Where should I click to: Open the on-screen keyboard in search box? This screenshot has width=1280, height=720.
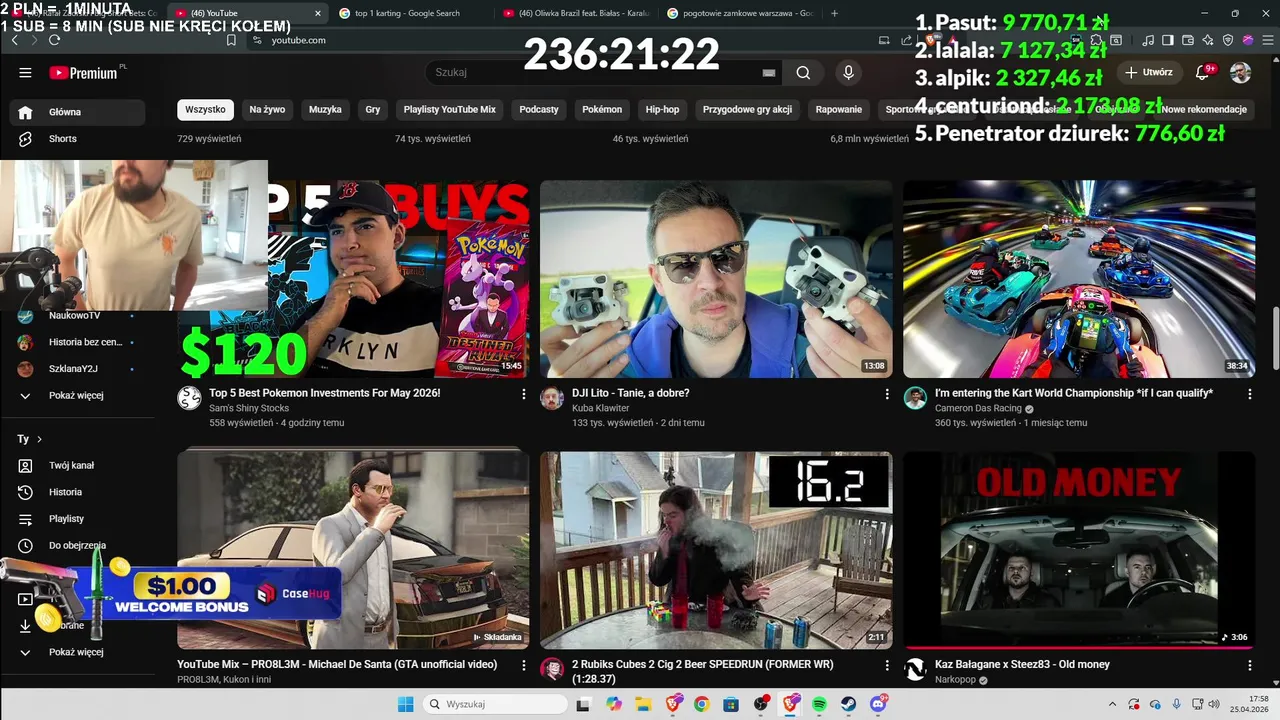769,73
